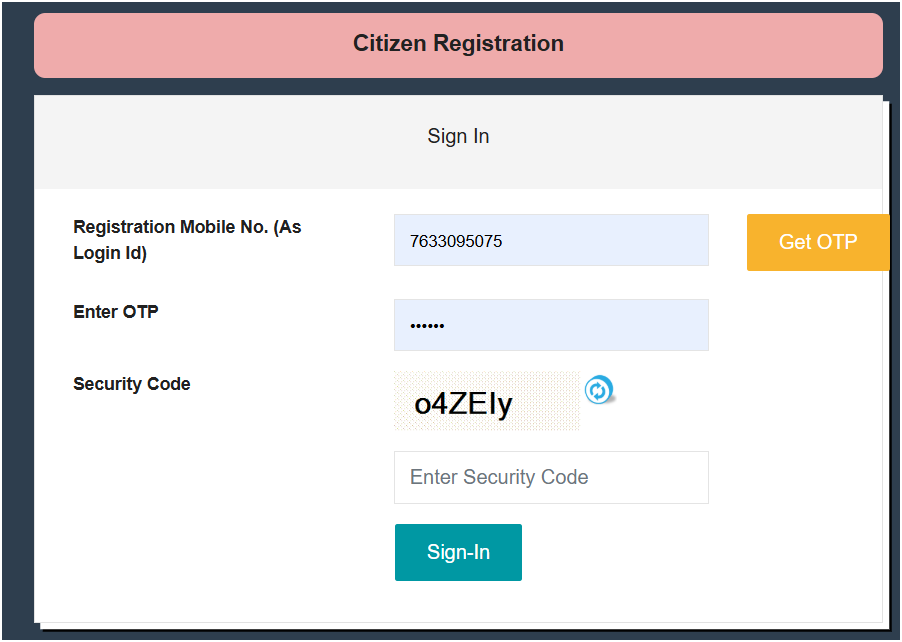Request a one-time password via orange button

click(x=817, y=242)
